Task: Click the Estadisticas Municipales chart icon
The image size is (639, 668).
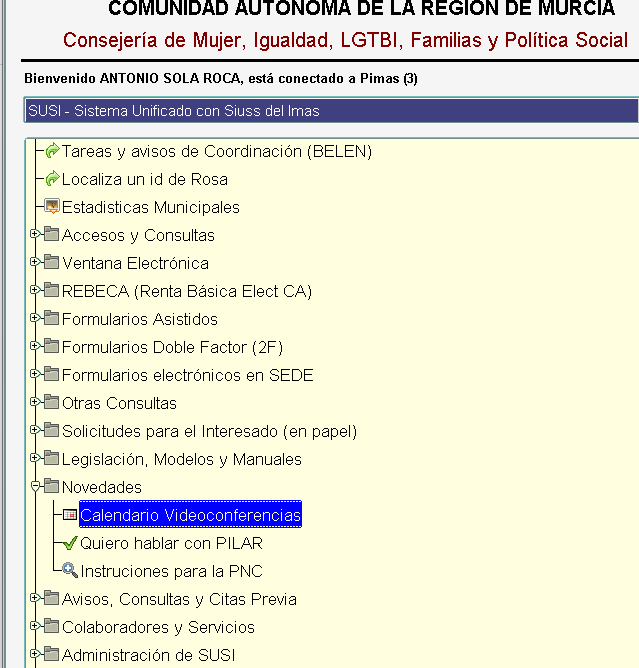Action: tap(52, 208)
